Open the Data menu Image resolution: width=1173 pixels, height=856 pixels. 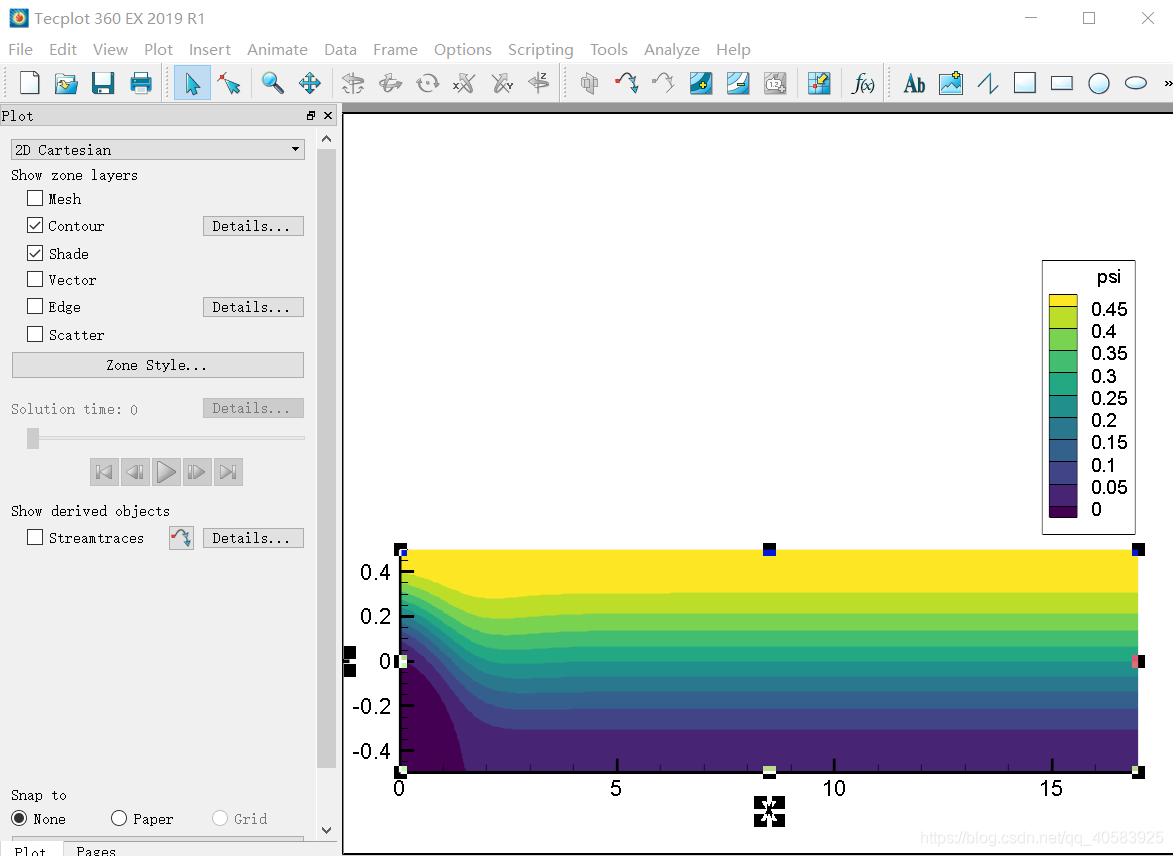340,49
